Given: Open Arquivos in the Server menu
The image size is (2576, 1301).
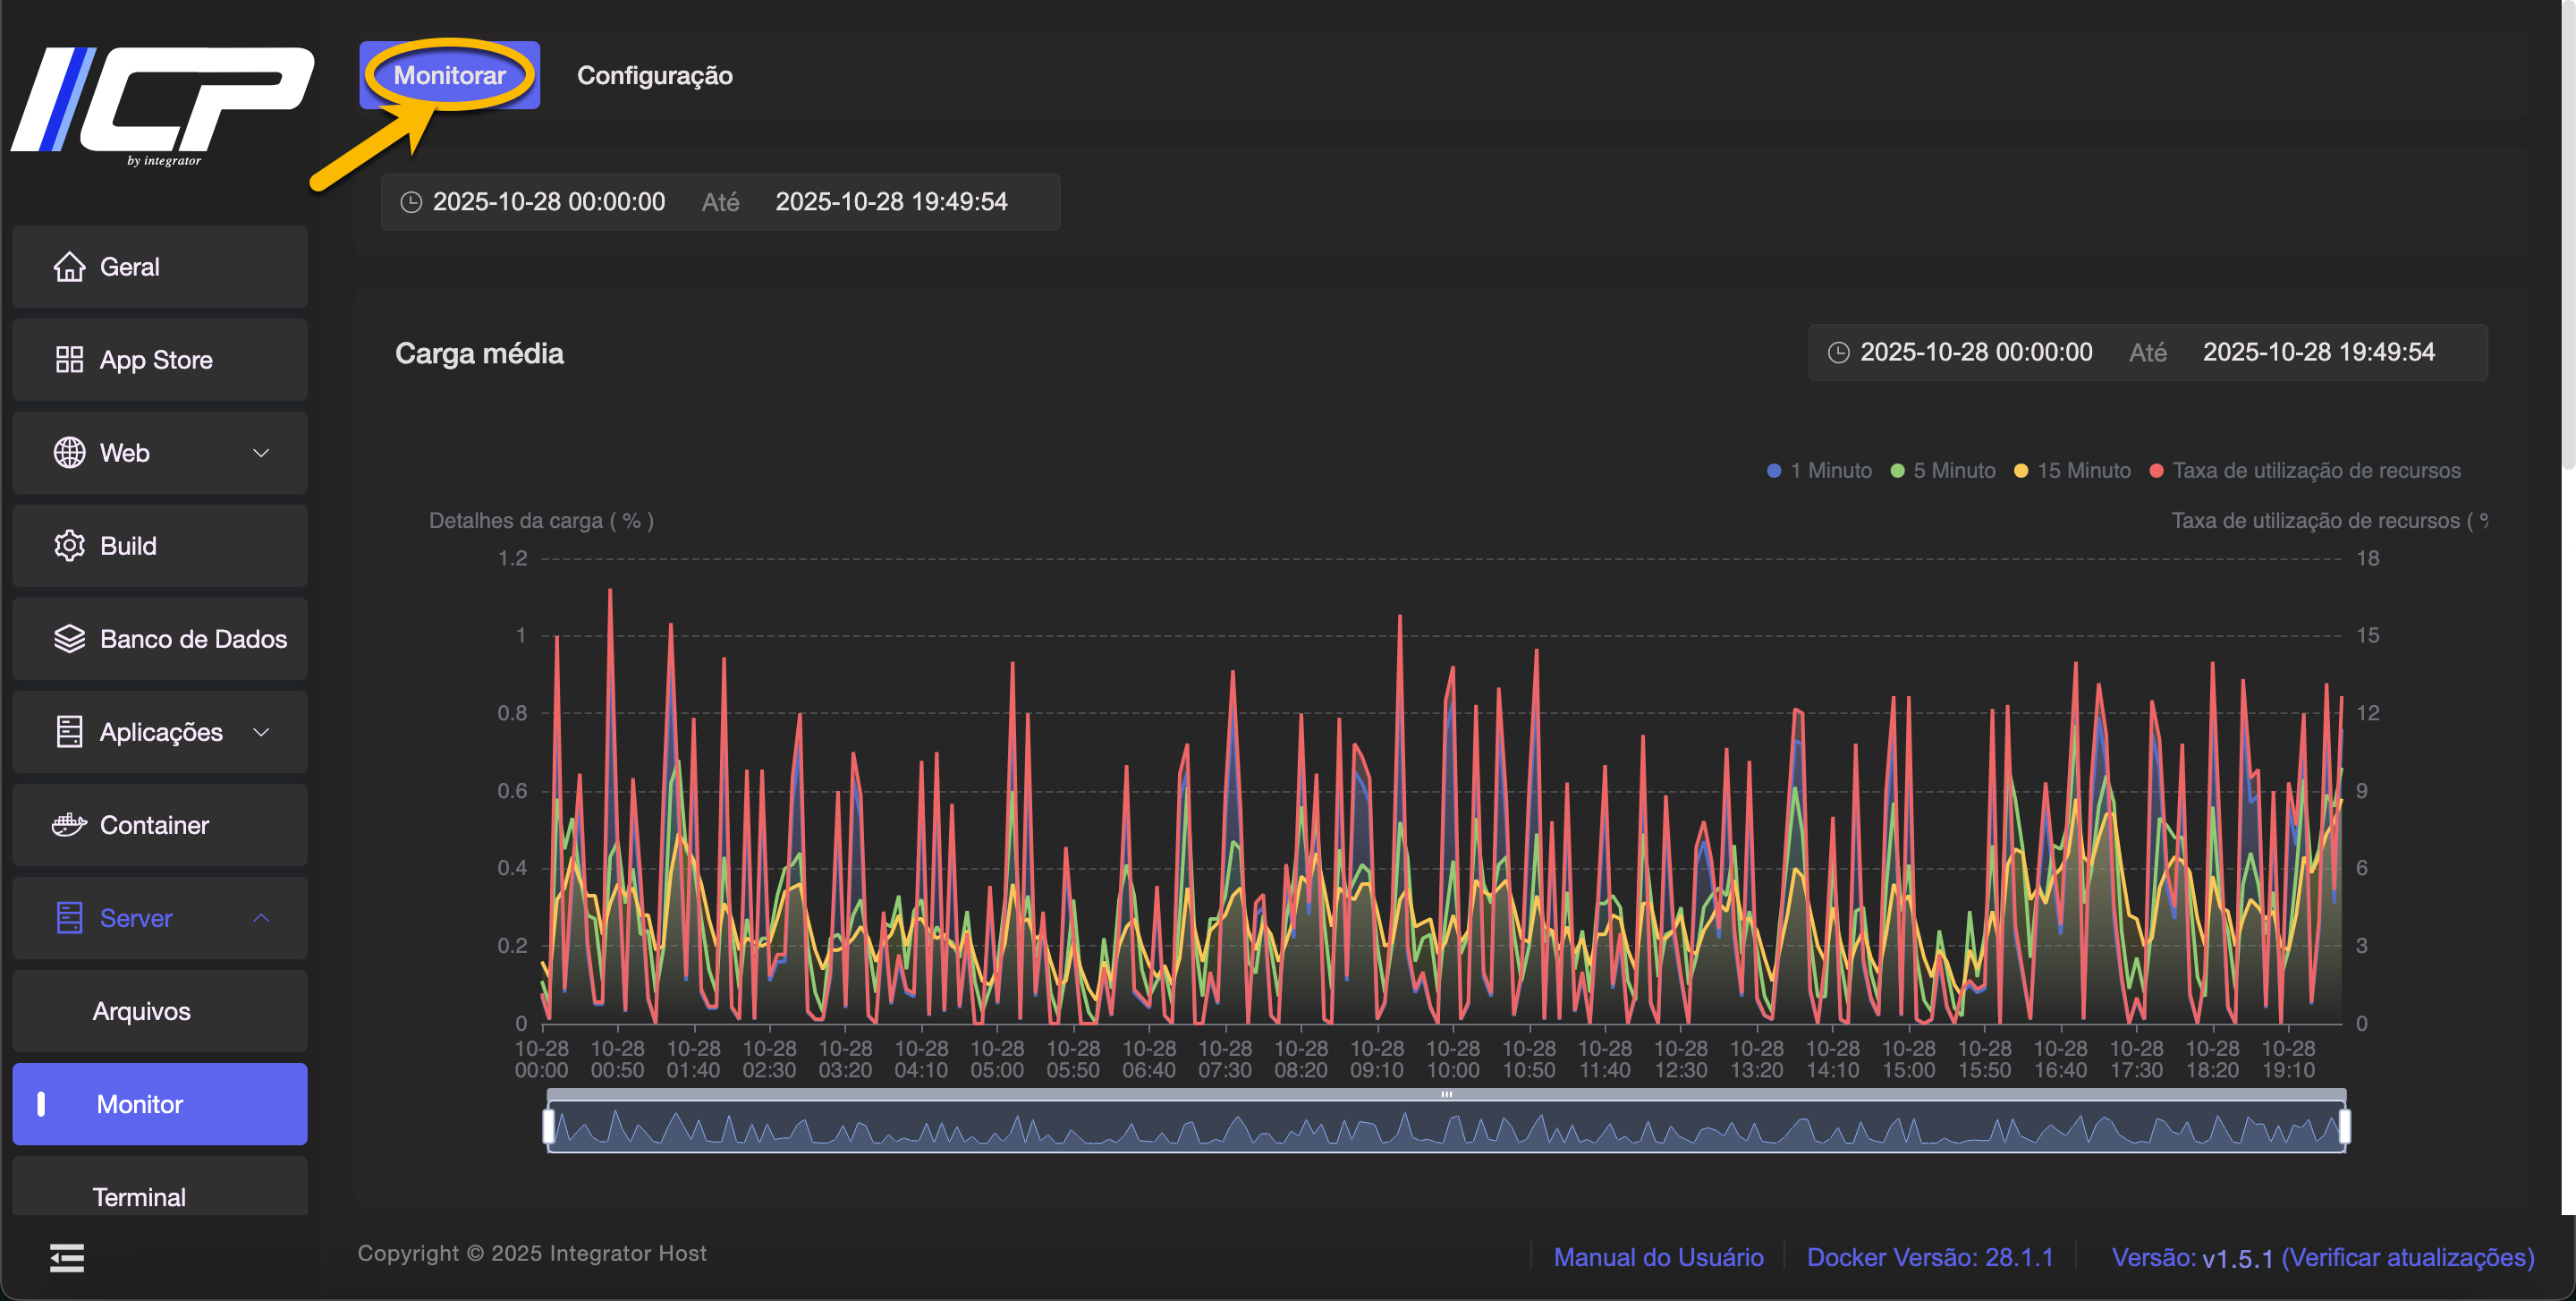Looking at the screenshot, I should (141, 1011).
